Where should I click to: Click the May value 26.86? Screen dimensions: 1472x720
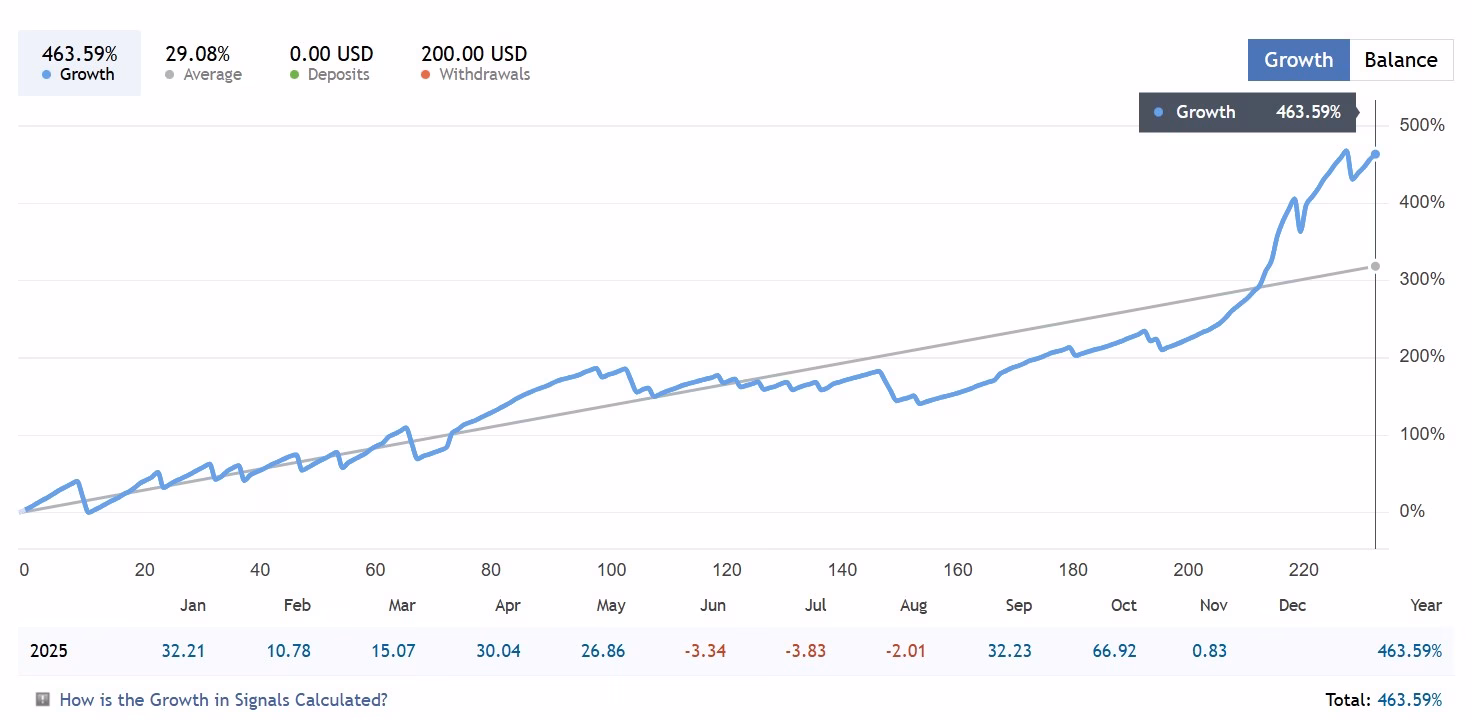603,651
